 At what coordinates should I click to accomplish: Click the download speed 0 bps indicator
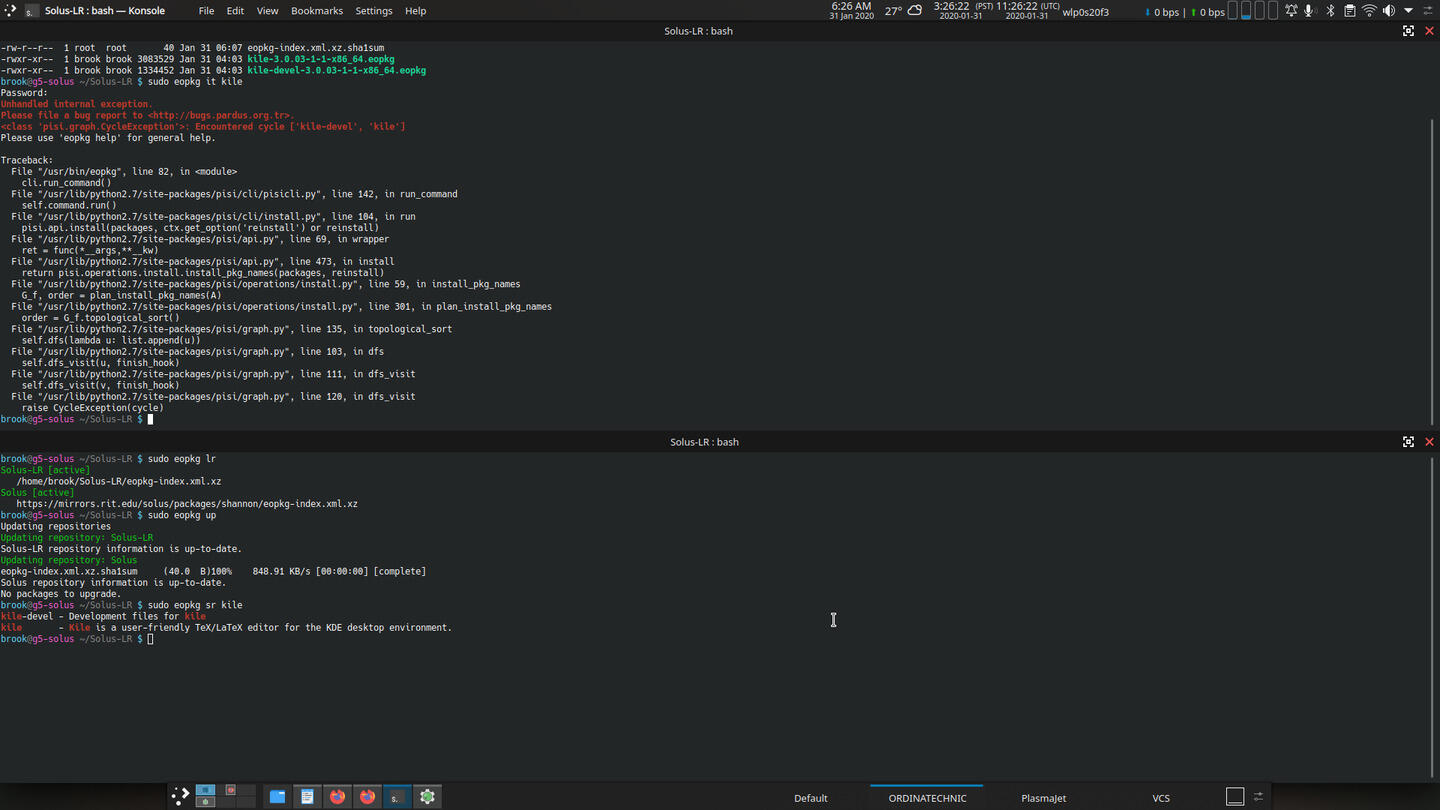coord(1162,12)
